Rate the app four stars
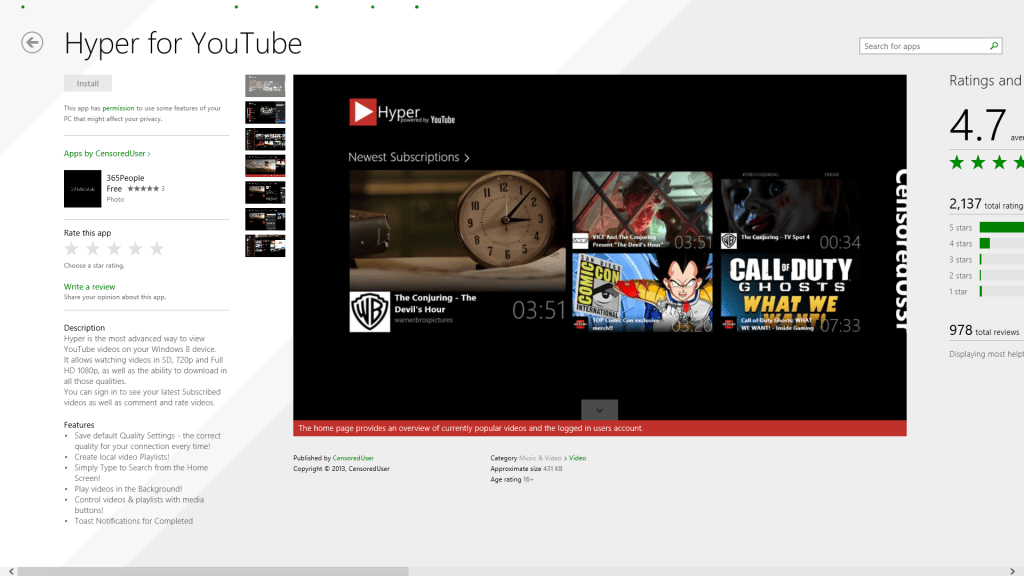The height and width of the screenshot is (576, 1024). point(135,249)
